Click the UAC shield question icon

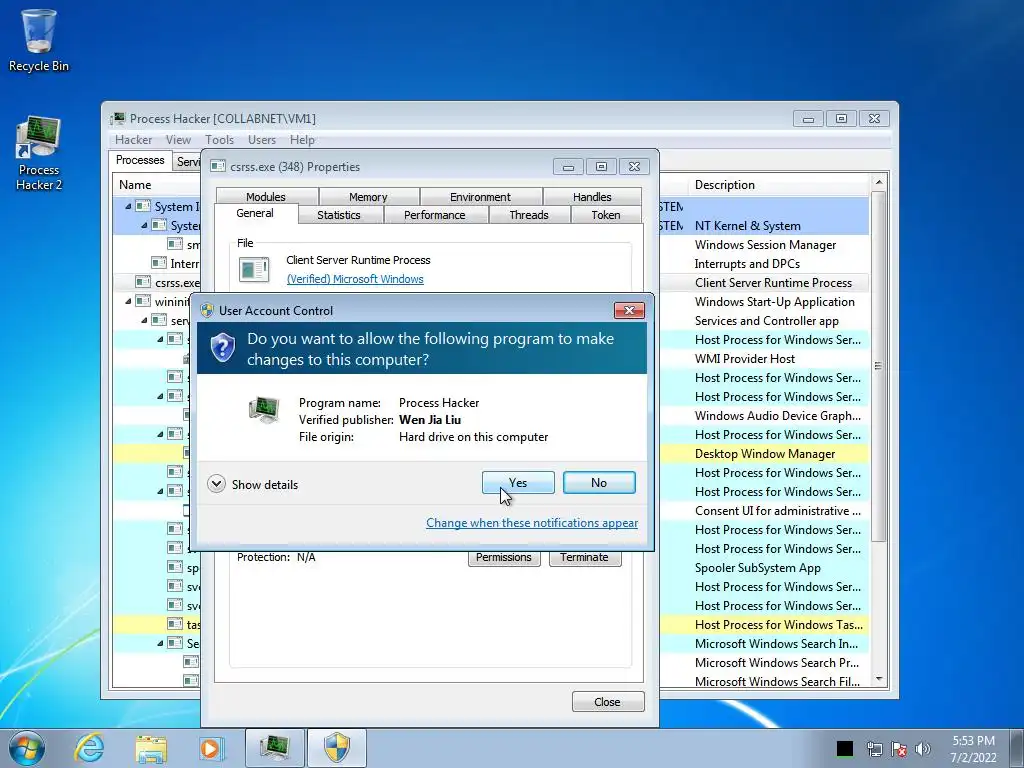[223, 348]
